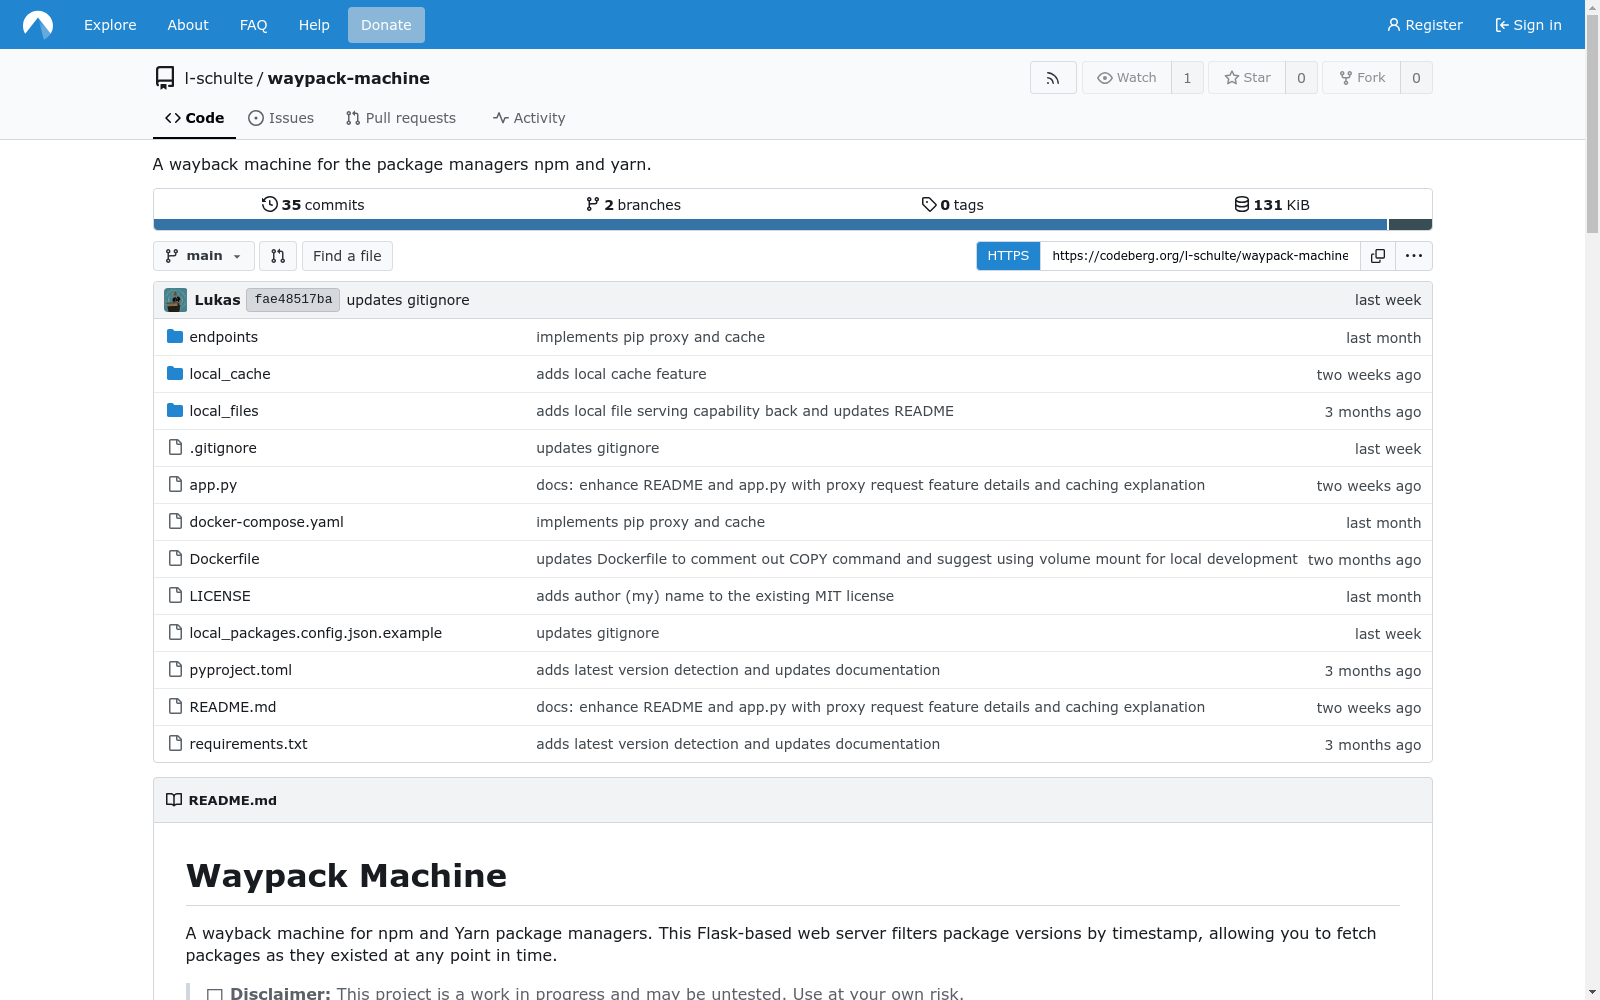Click the clone URL input field
Viewport: 1600px width, 1000px height.
click(1200, 256)
